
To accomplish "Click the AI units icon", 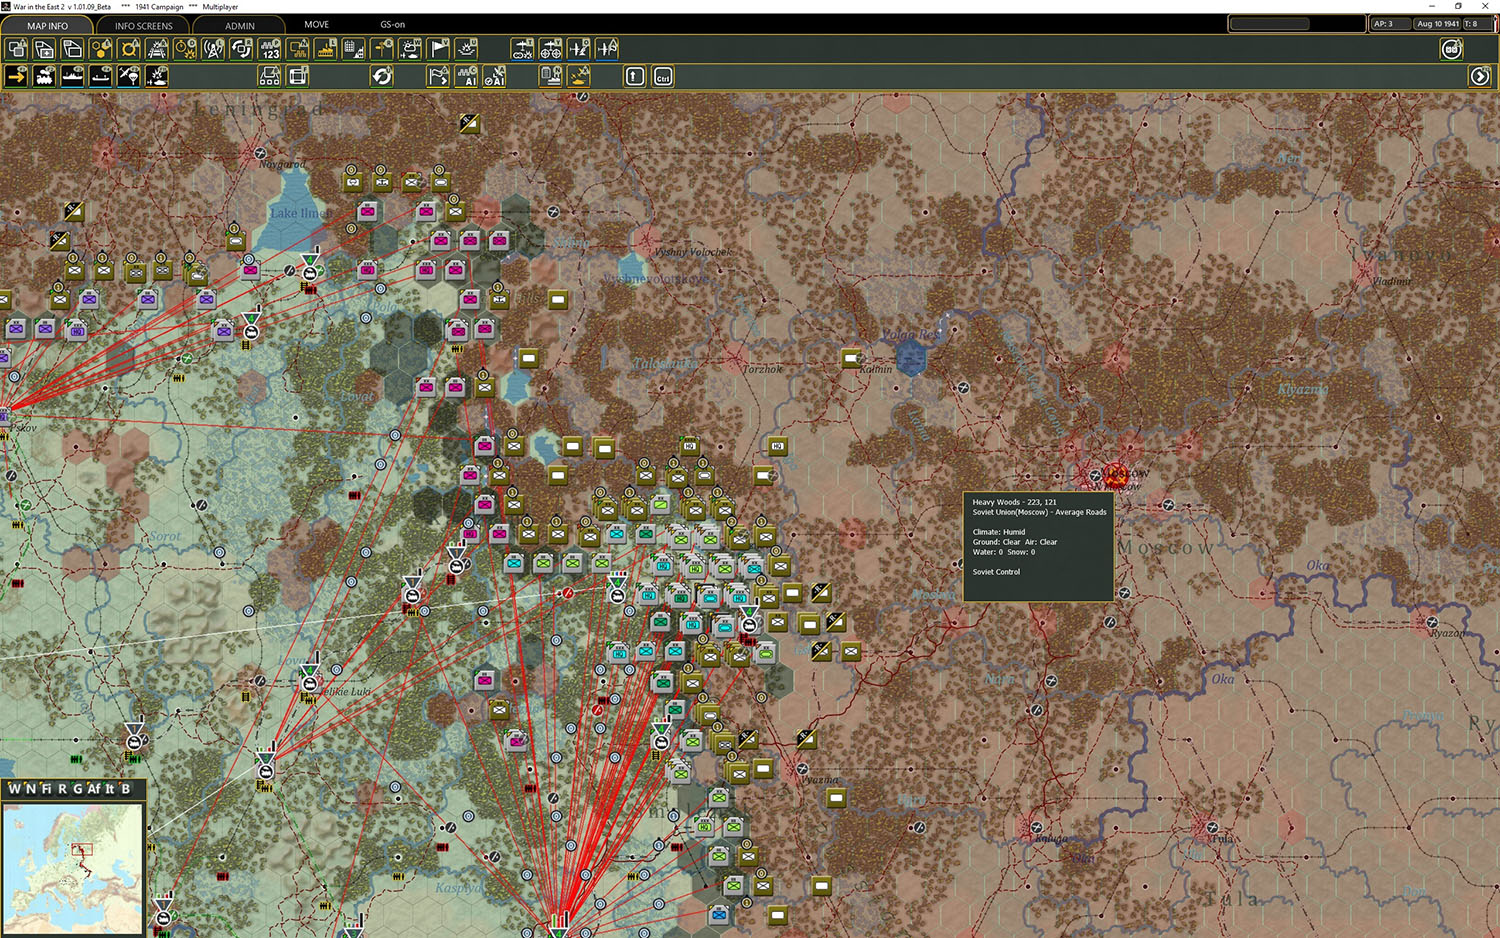I will [x=466, y=76].
